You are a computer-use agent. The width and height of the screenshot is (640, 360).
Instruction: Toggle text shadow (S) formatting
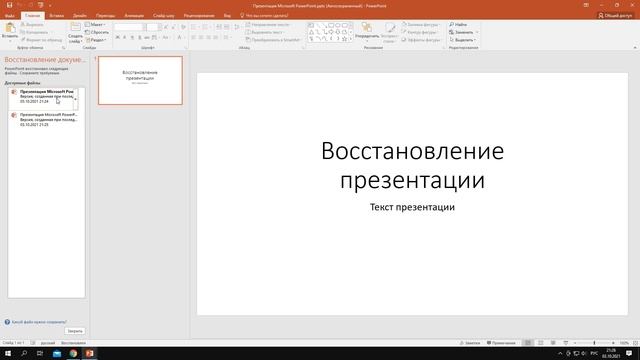tap(139, 38)
